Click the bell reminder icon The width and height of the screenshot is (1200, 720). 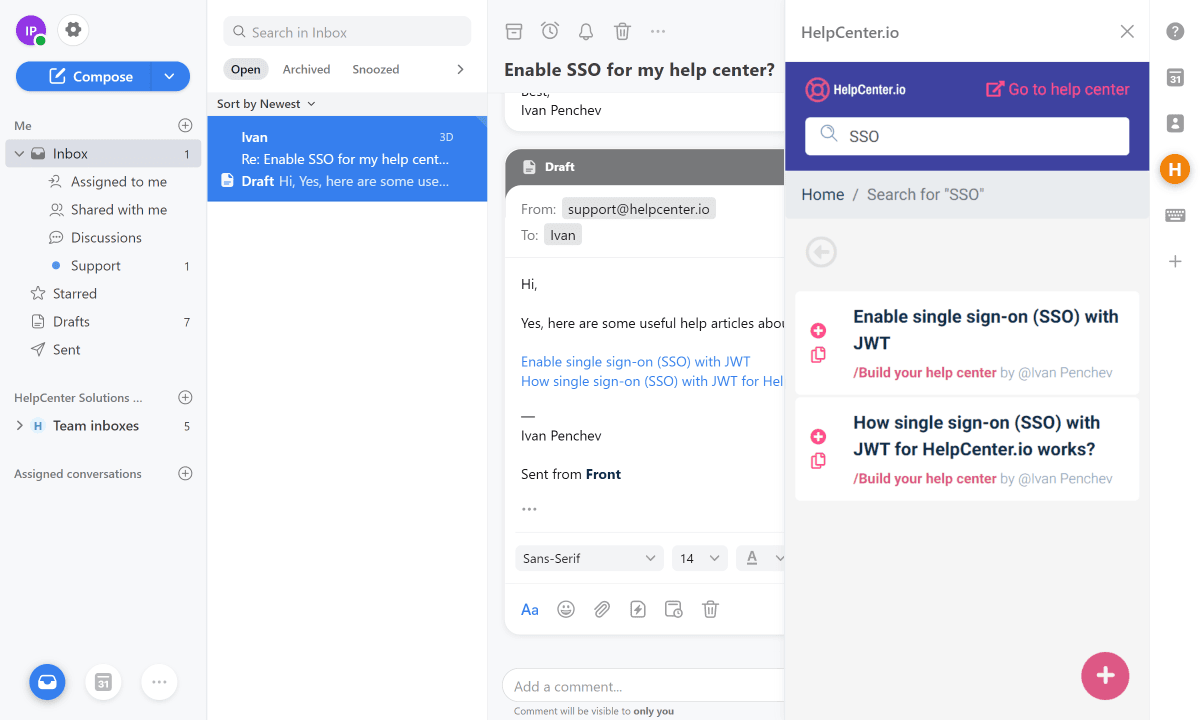click(586, 31)
